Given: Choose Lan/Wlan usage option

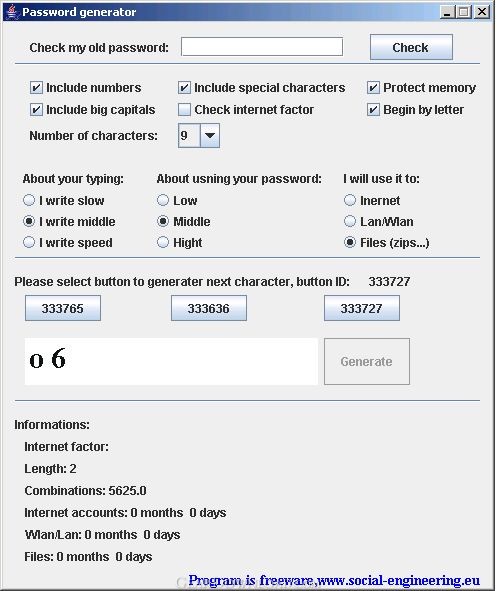Looking at the screenshot, I should click(x=350, y=221).
